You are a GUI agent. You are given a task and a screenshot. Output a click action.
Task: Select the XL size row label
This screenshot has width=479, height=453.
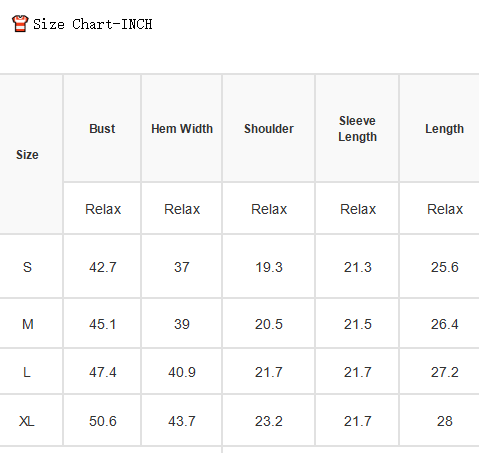point(27,421)
